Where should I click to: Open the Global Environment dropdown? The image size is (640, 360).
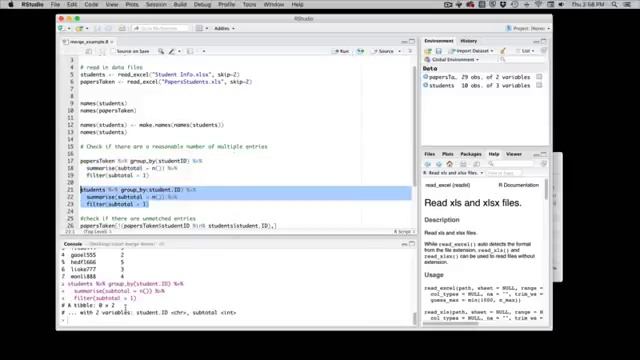(452, 60)
